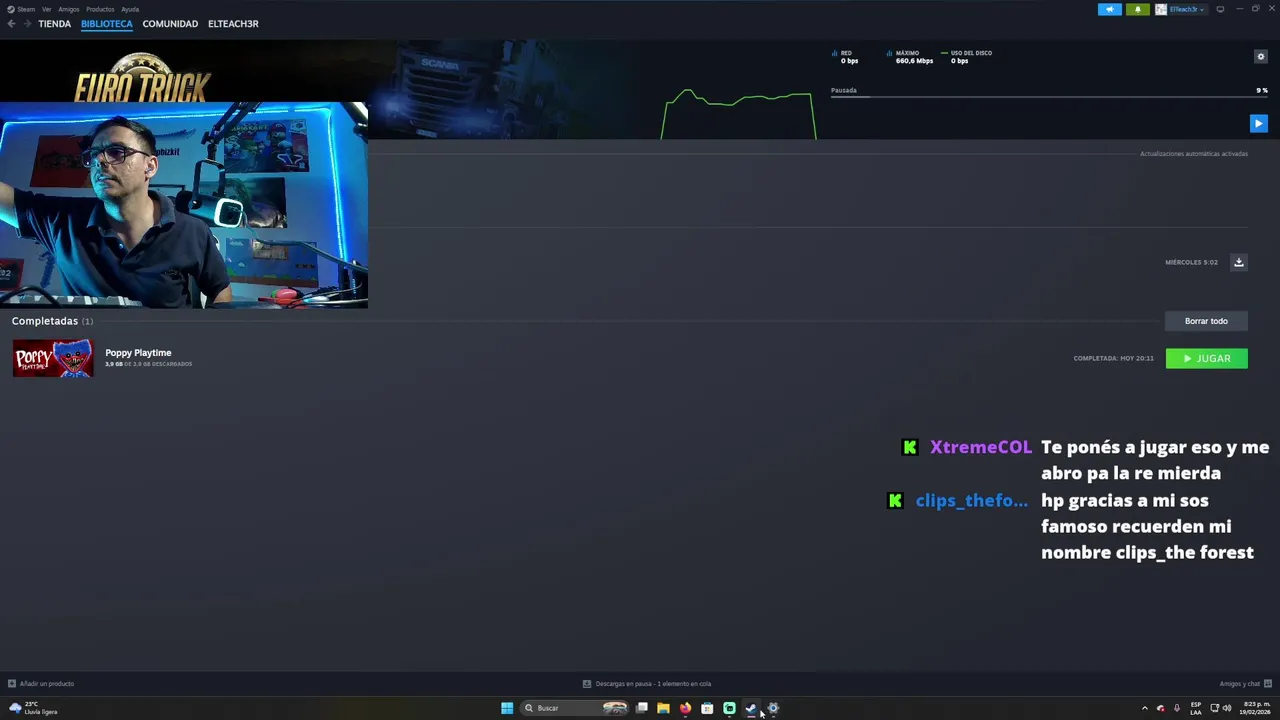Click the network download graph
Screen dimensions: 1280x720
coord(738,114)
